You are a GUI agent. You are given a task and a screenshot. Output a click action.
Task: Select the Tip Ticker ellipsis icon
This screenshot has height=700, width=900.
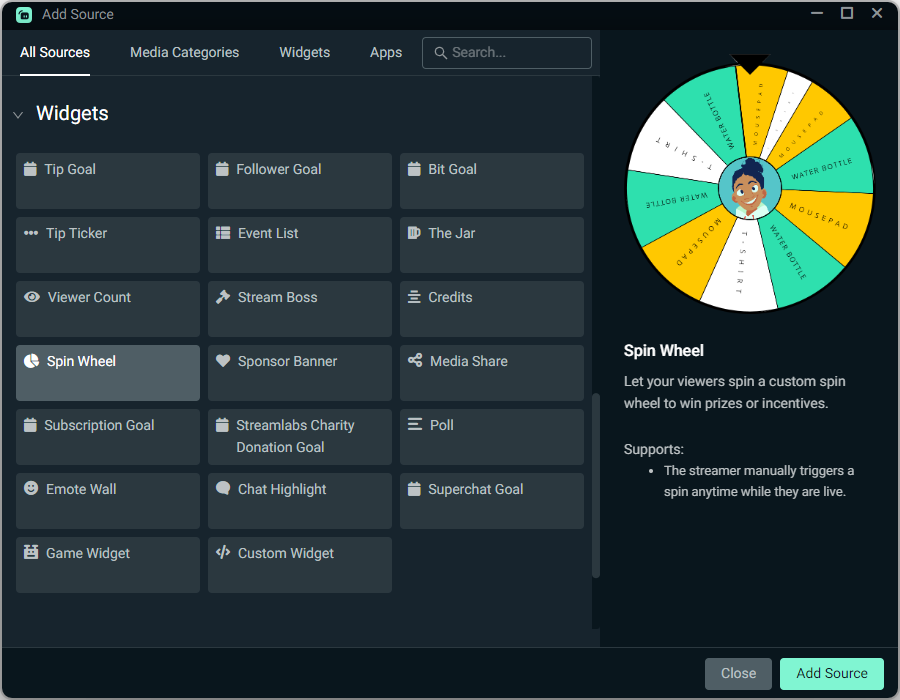point(31,233)
